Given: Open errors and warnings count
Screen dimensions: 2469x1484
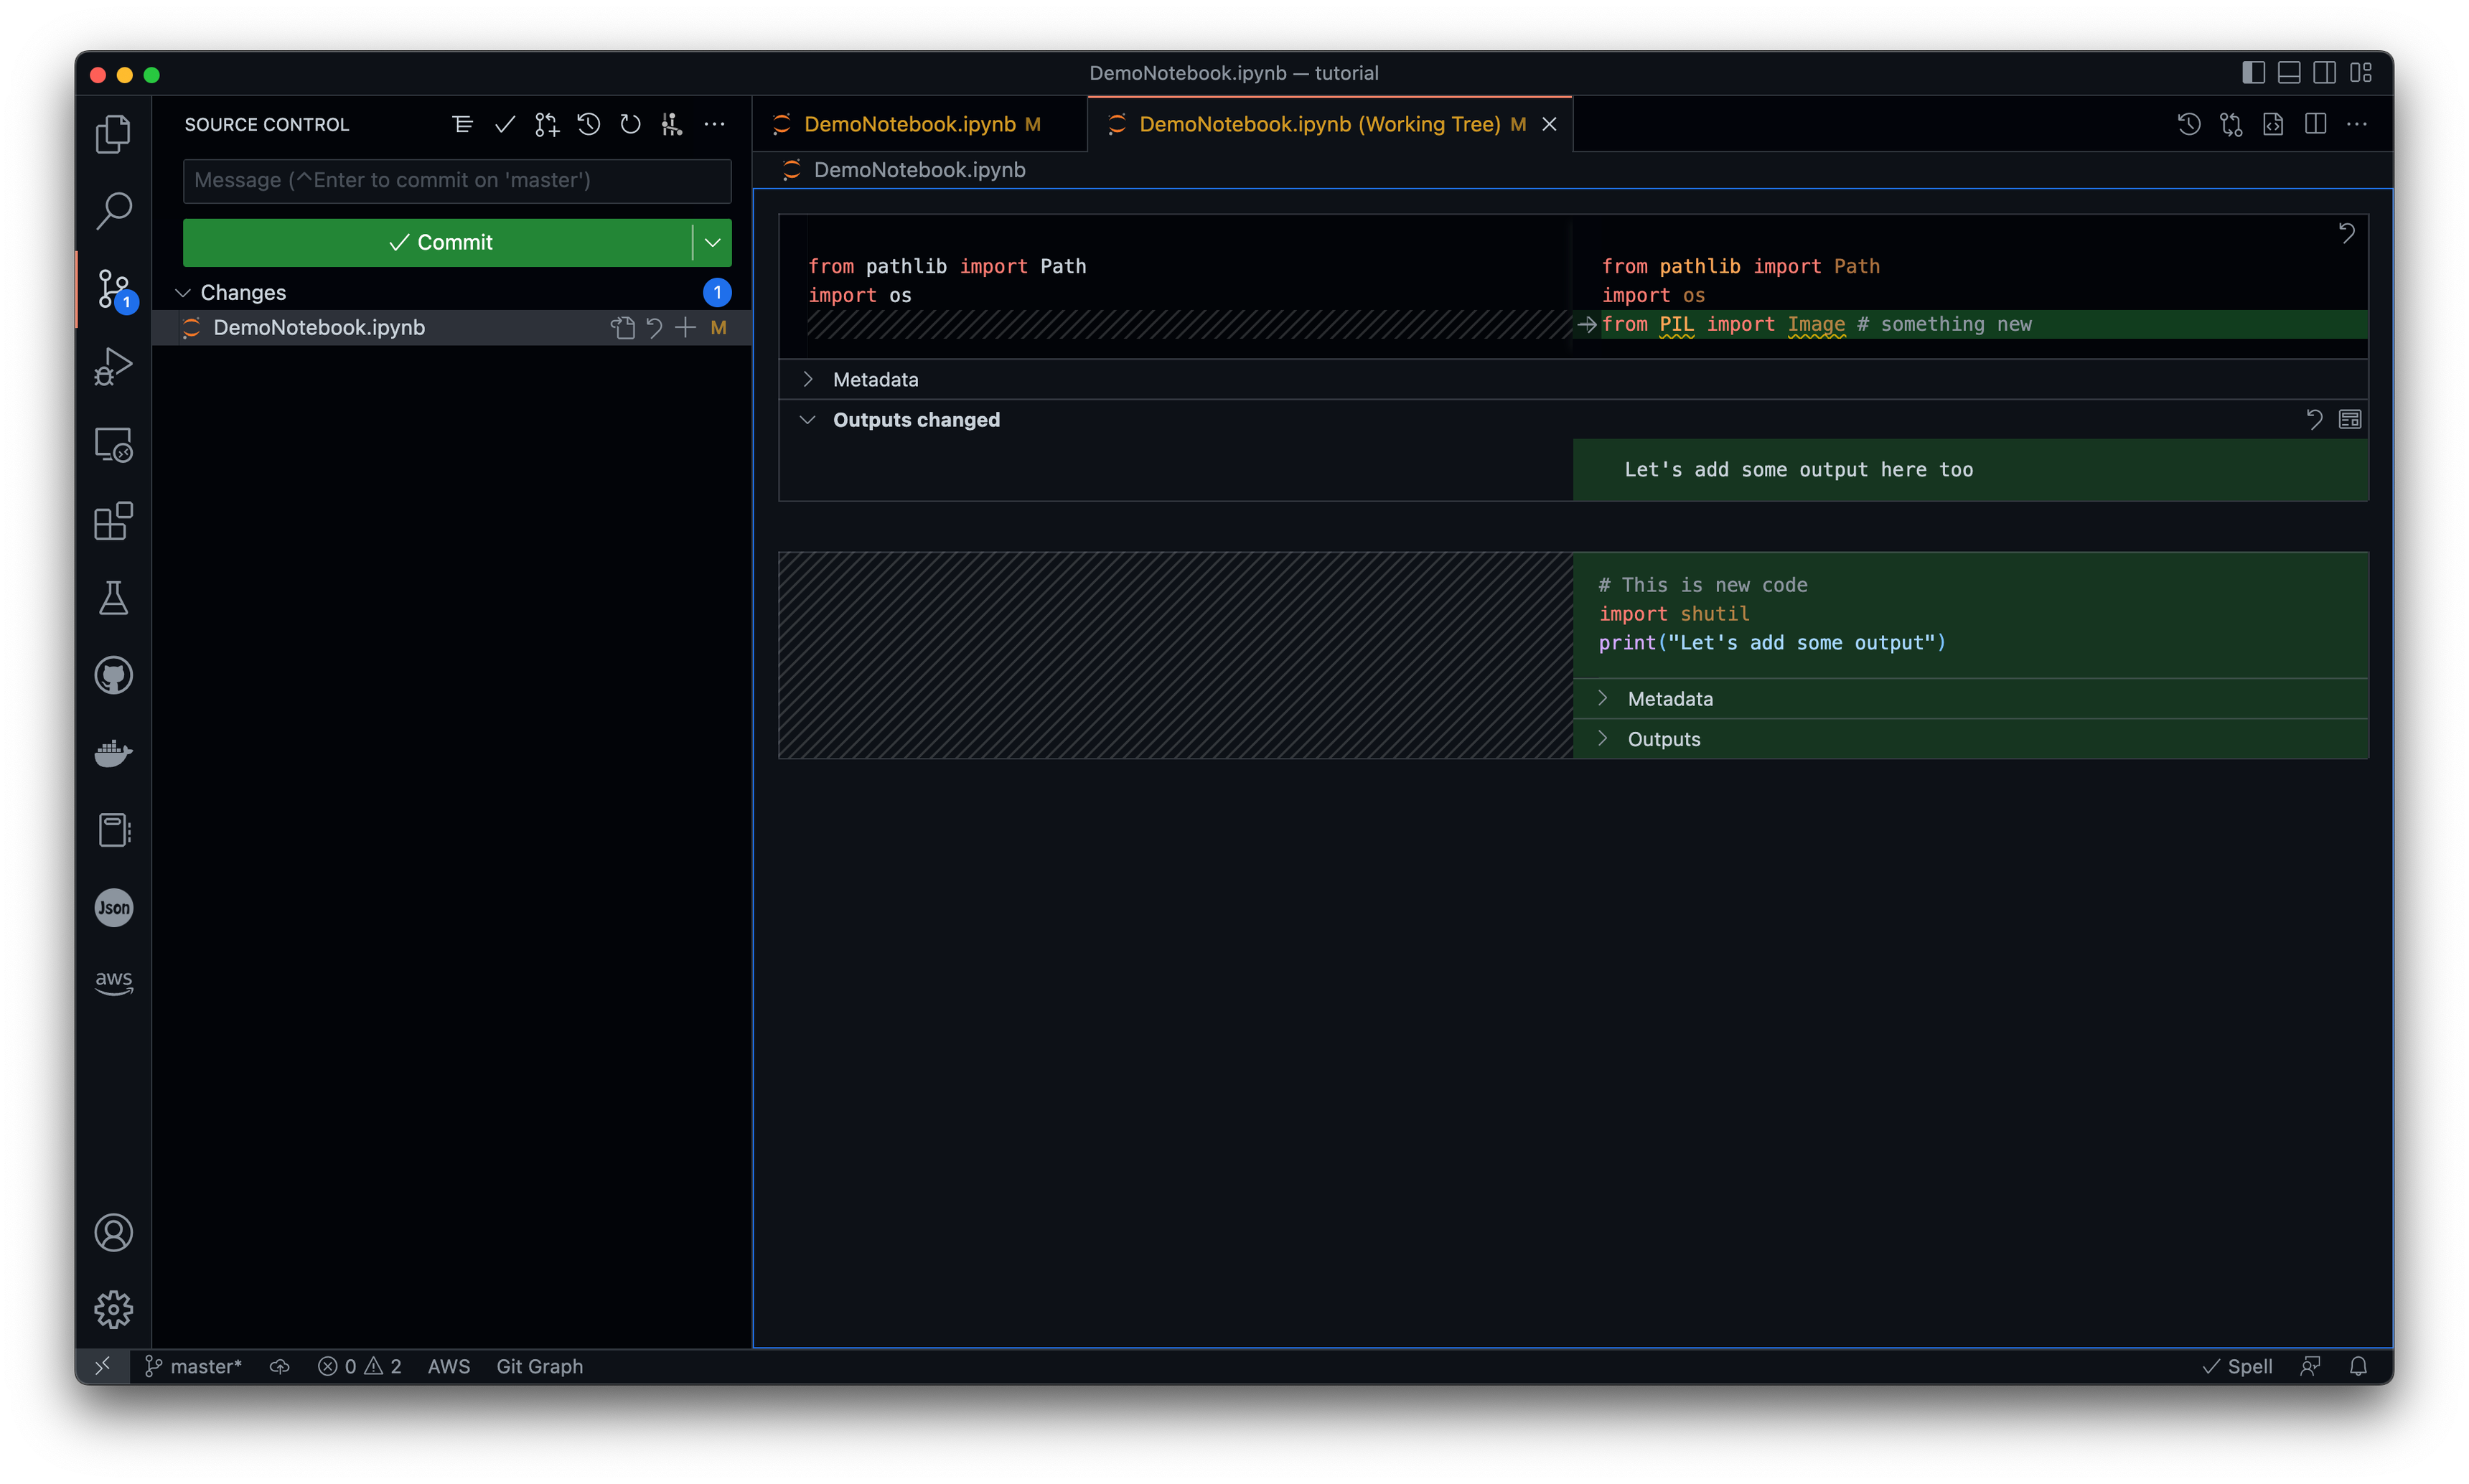Looking at the screenshot, I should coord(360,1366).
